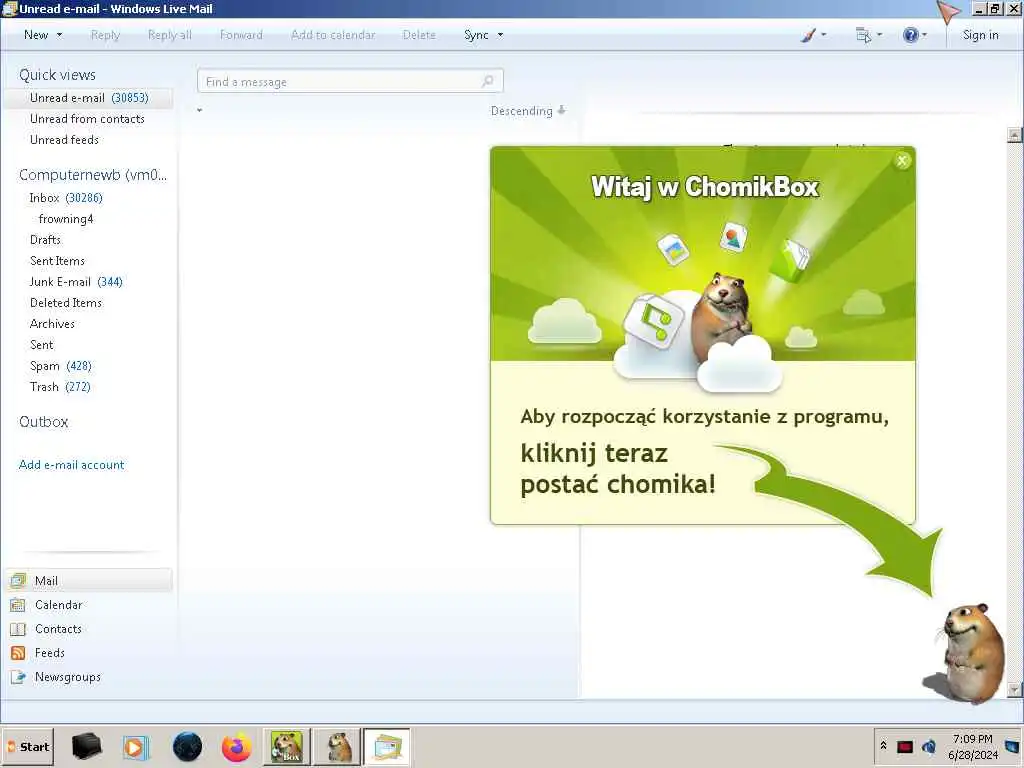Select the Outbox

44,422
